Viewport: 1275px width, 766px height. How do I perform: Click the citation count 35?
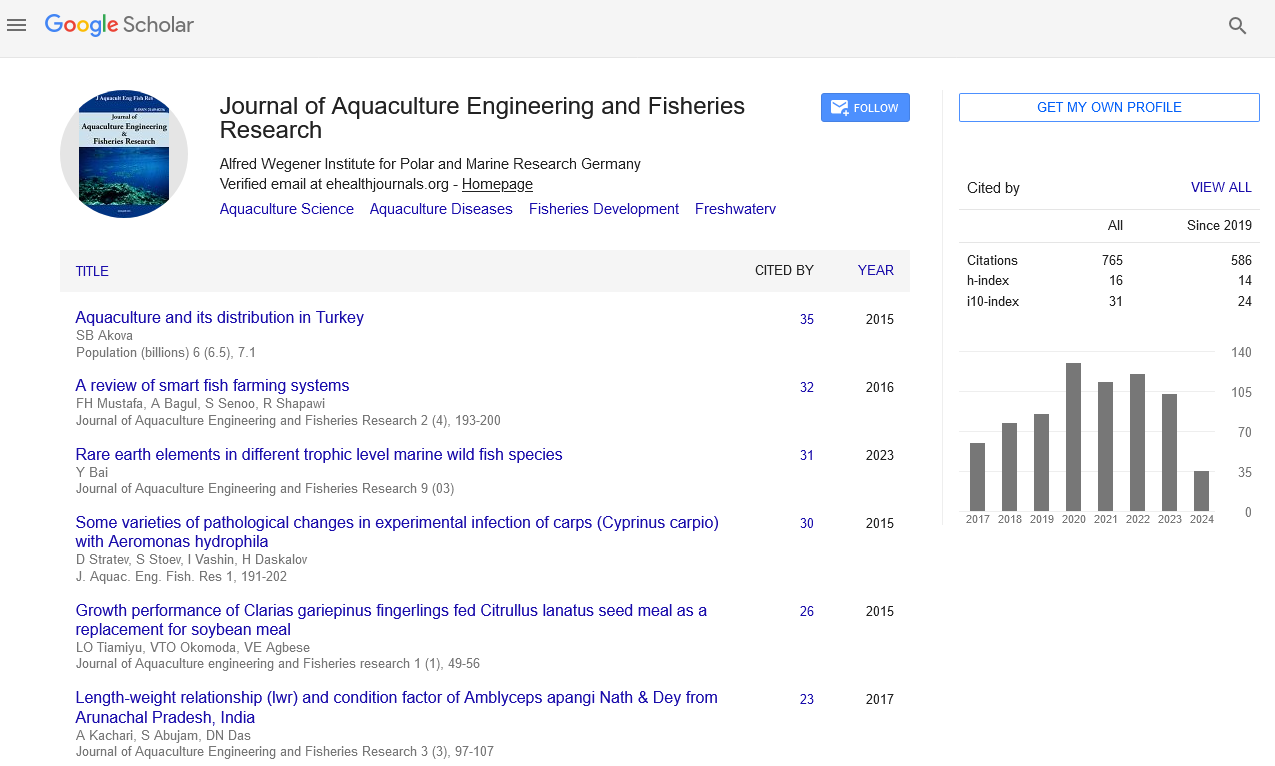point(807,320)
